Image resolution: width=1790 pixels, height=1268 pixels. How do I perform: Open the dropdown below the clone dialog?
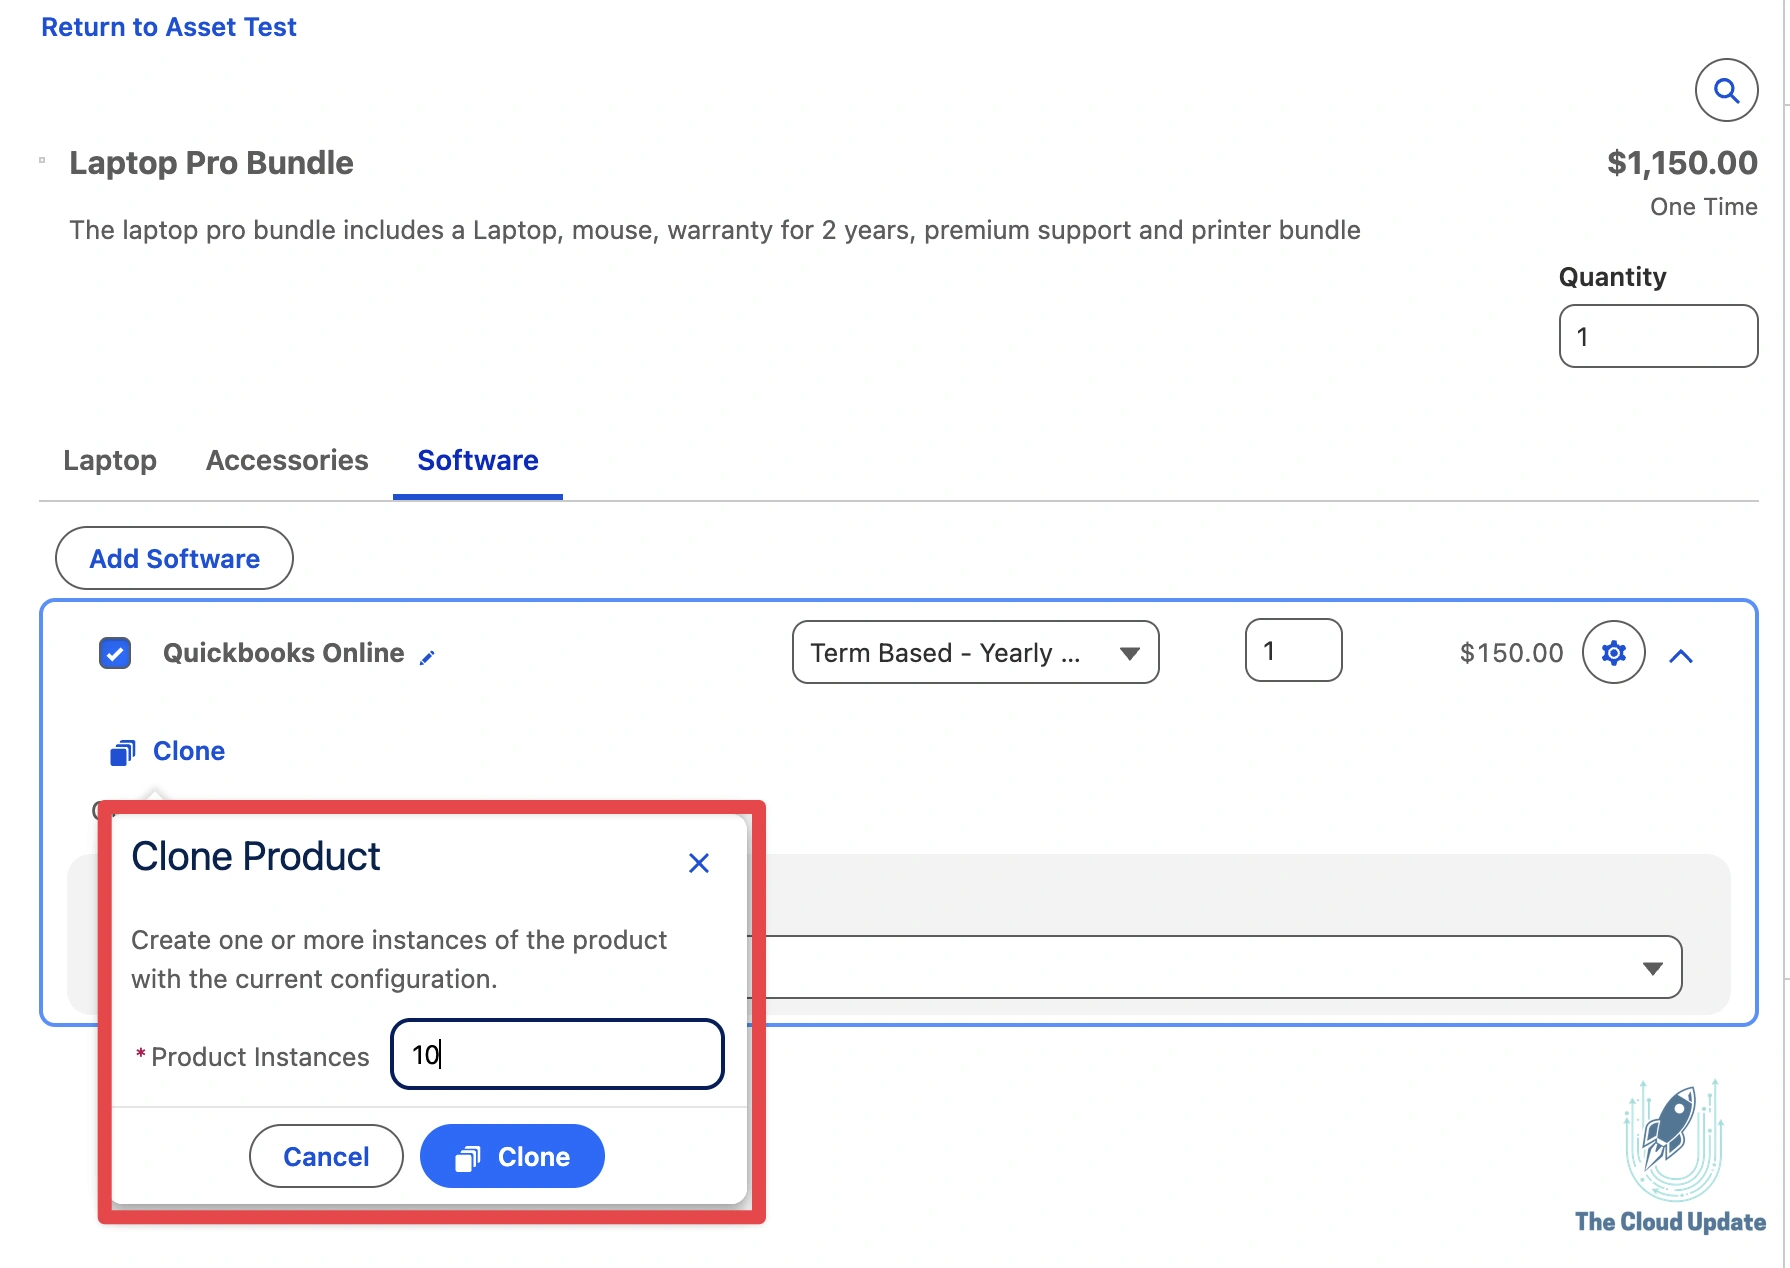coord(1652,967)
